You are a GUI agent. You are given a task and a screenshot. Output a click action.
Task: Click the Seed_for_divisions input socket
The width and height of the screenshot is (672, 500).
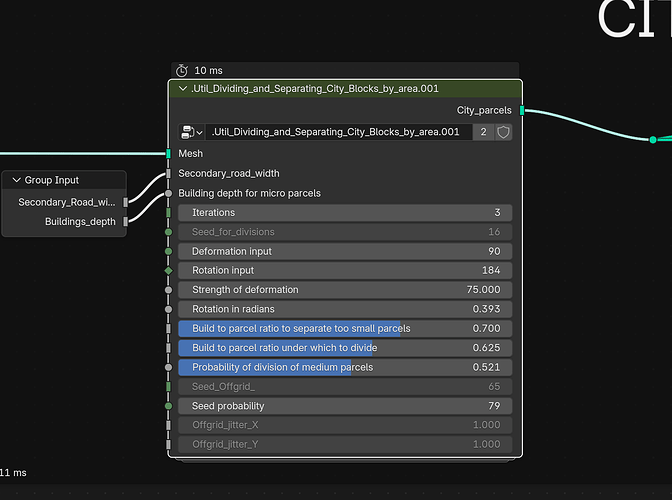pos(168,232)
